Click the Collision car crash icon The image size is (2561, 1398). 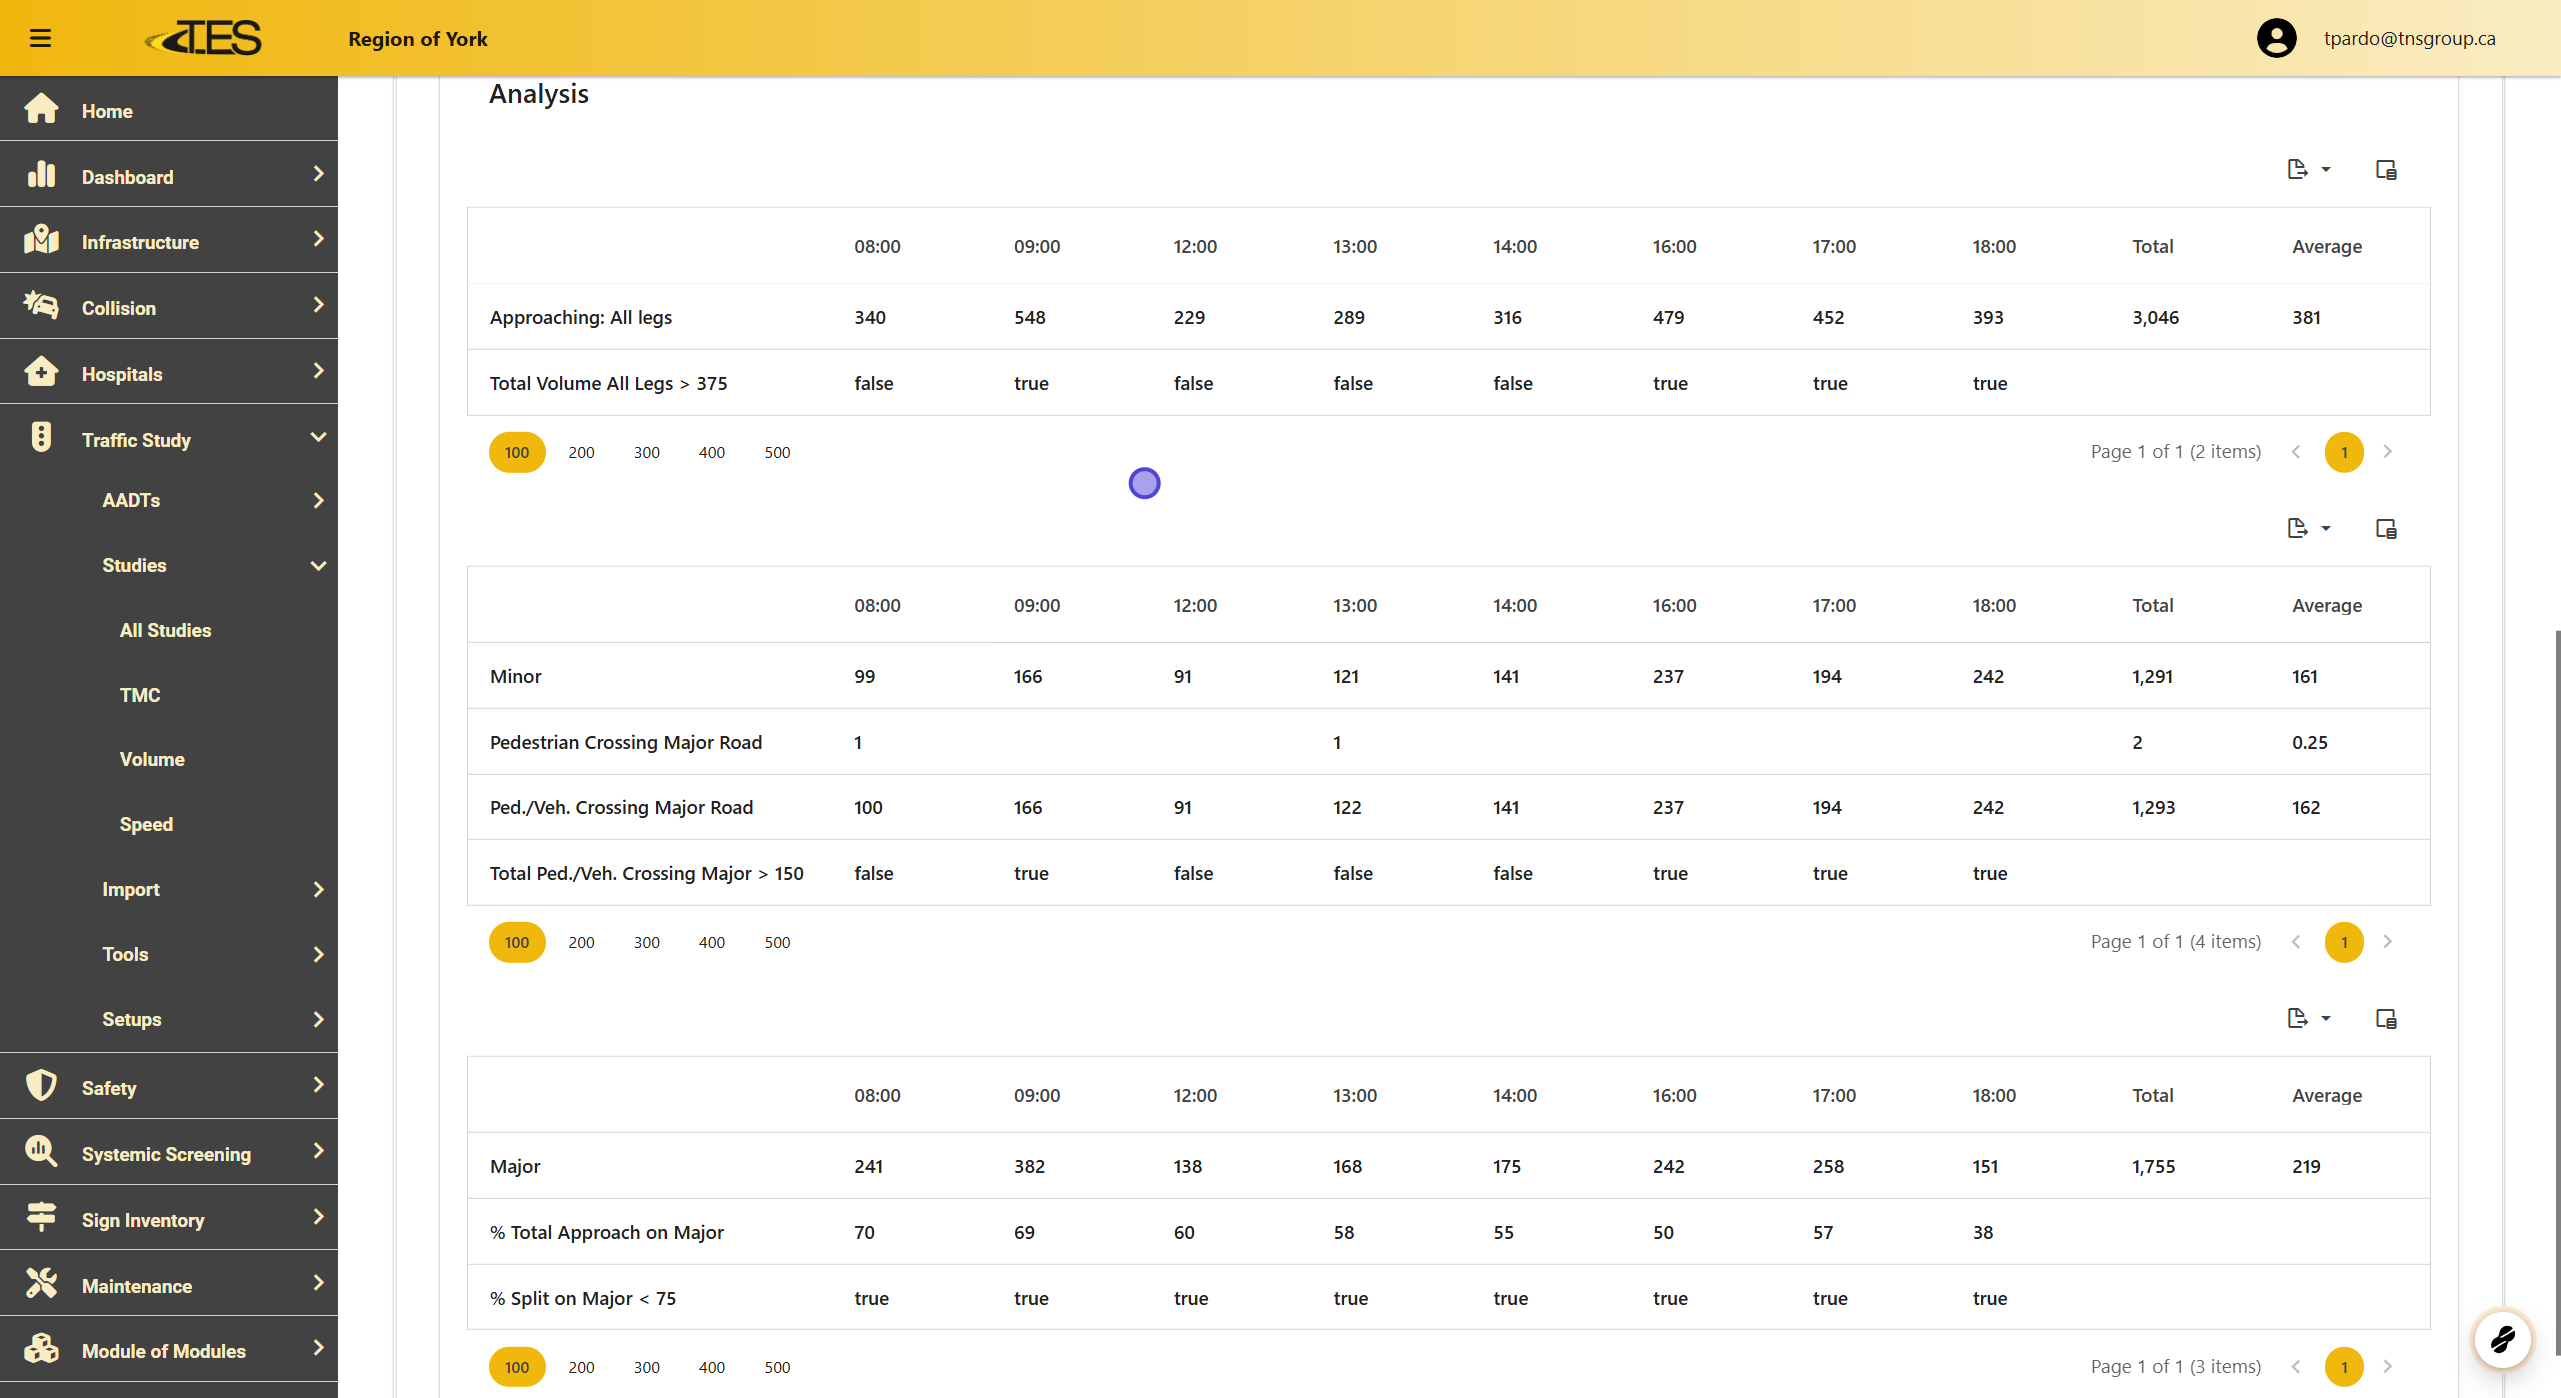point(41,305)
